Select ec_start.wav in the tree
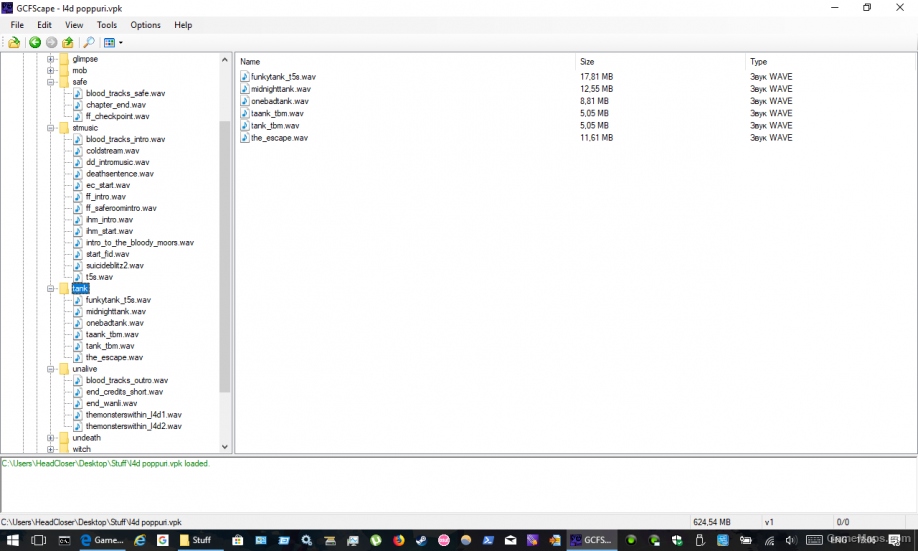Image resolution: width=918 pixels, height=551 pixels. pyautogui.click(x=108, y=185)
